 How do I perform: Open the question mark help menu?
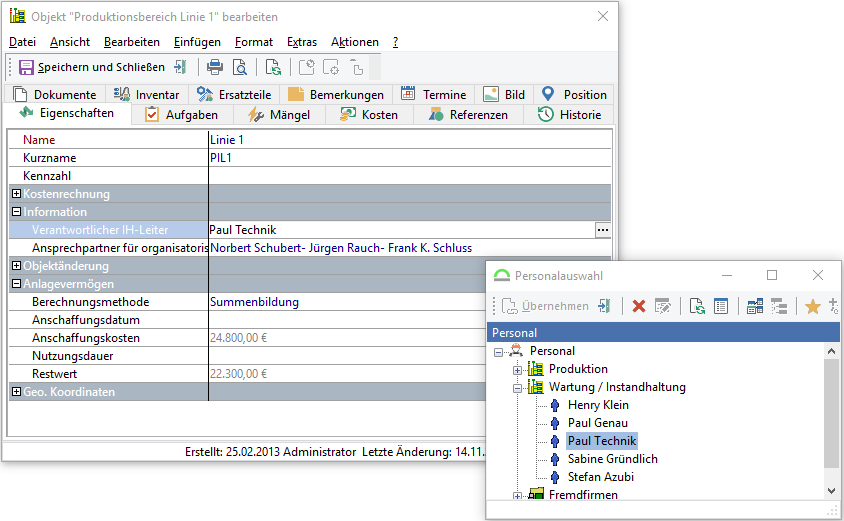point(396,42)
